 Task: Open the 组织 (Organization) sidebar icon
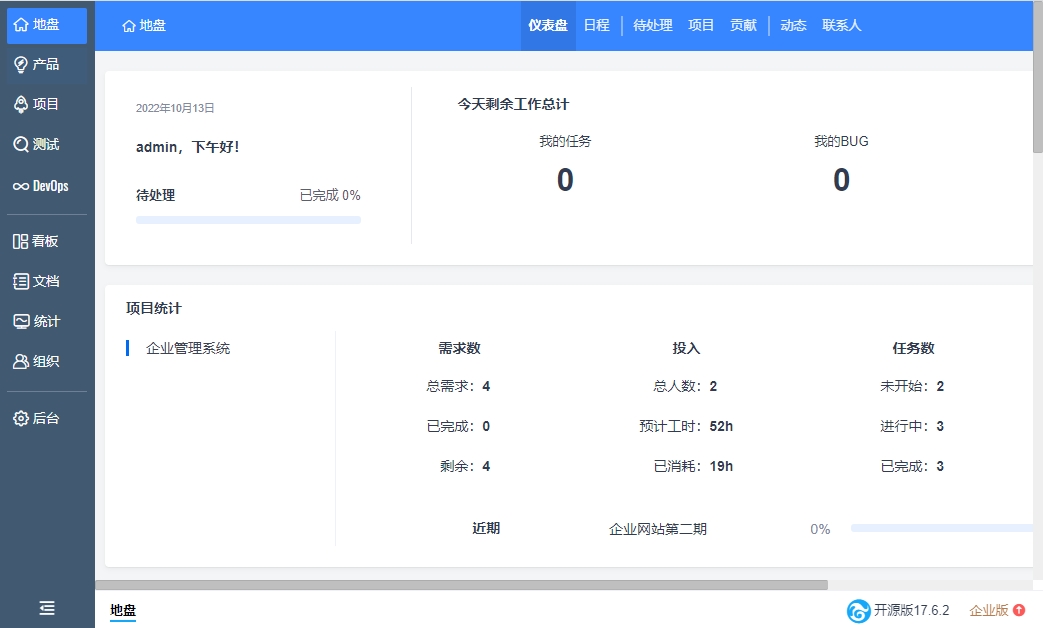click(21, 361)
